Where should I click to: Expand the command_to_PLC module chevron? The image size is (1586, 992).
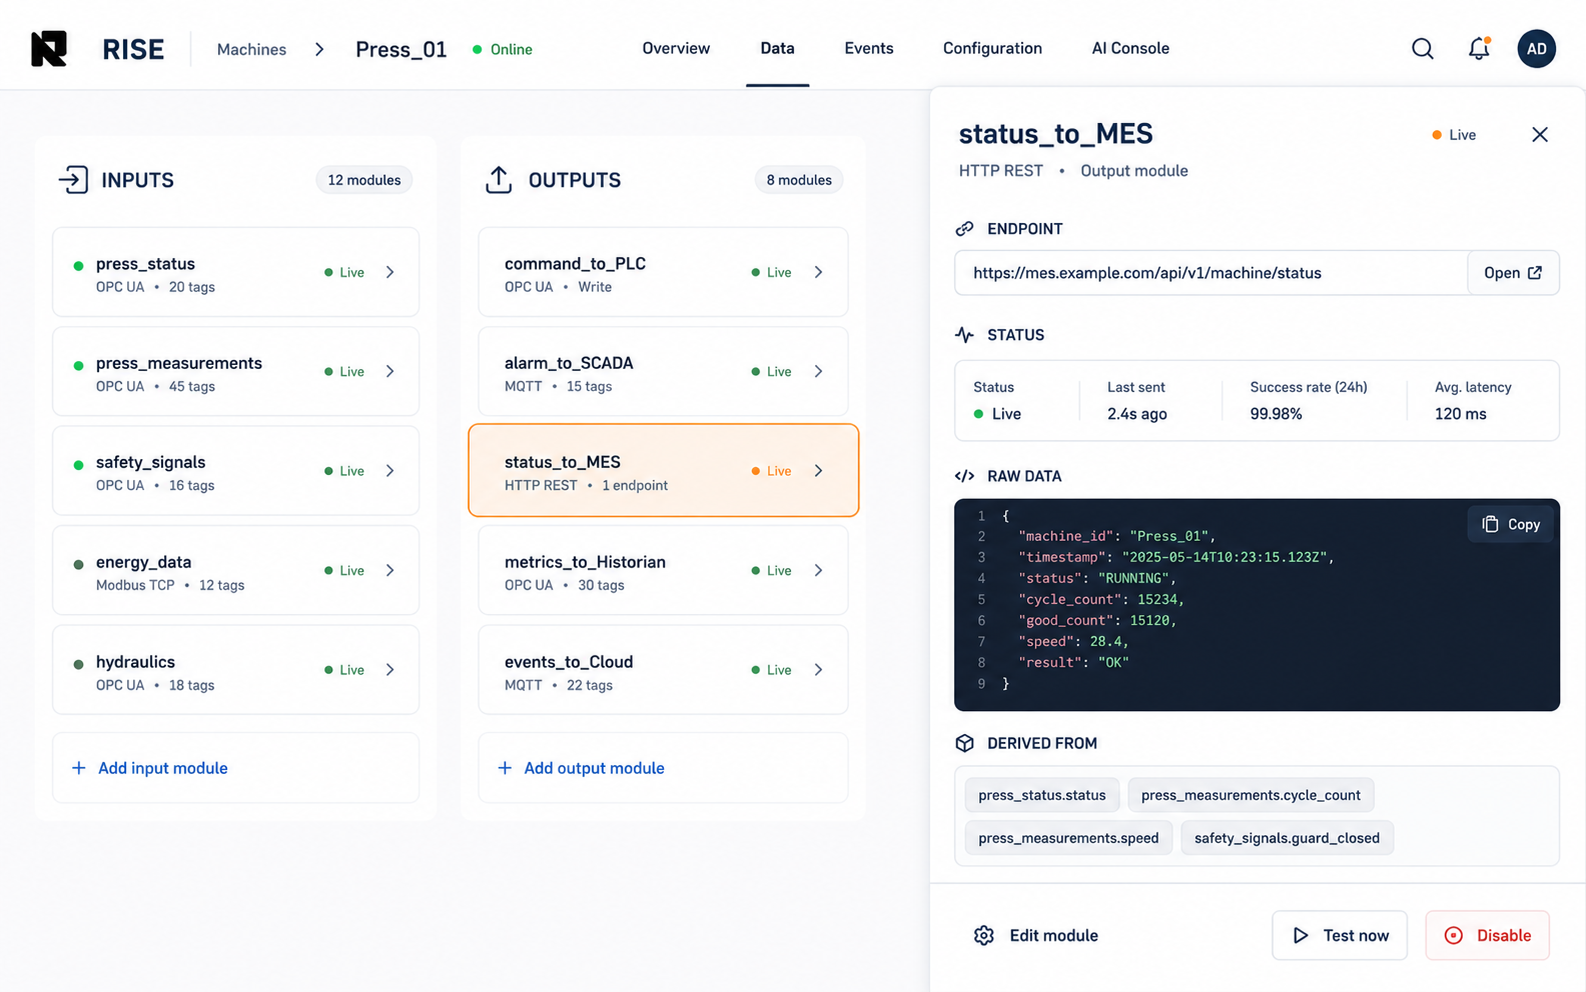(x=819, y=272)
